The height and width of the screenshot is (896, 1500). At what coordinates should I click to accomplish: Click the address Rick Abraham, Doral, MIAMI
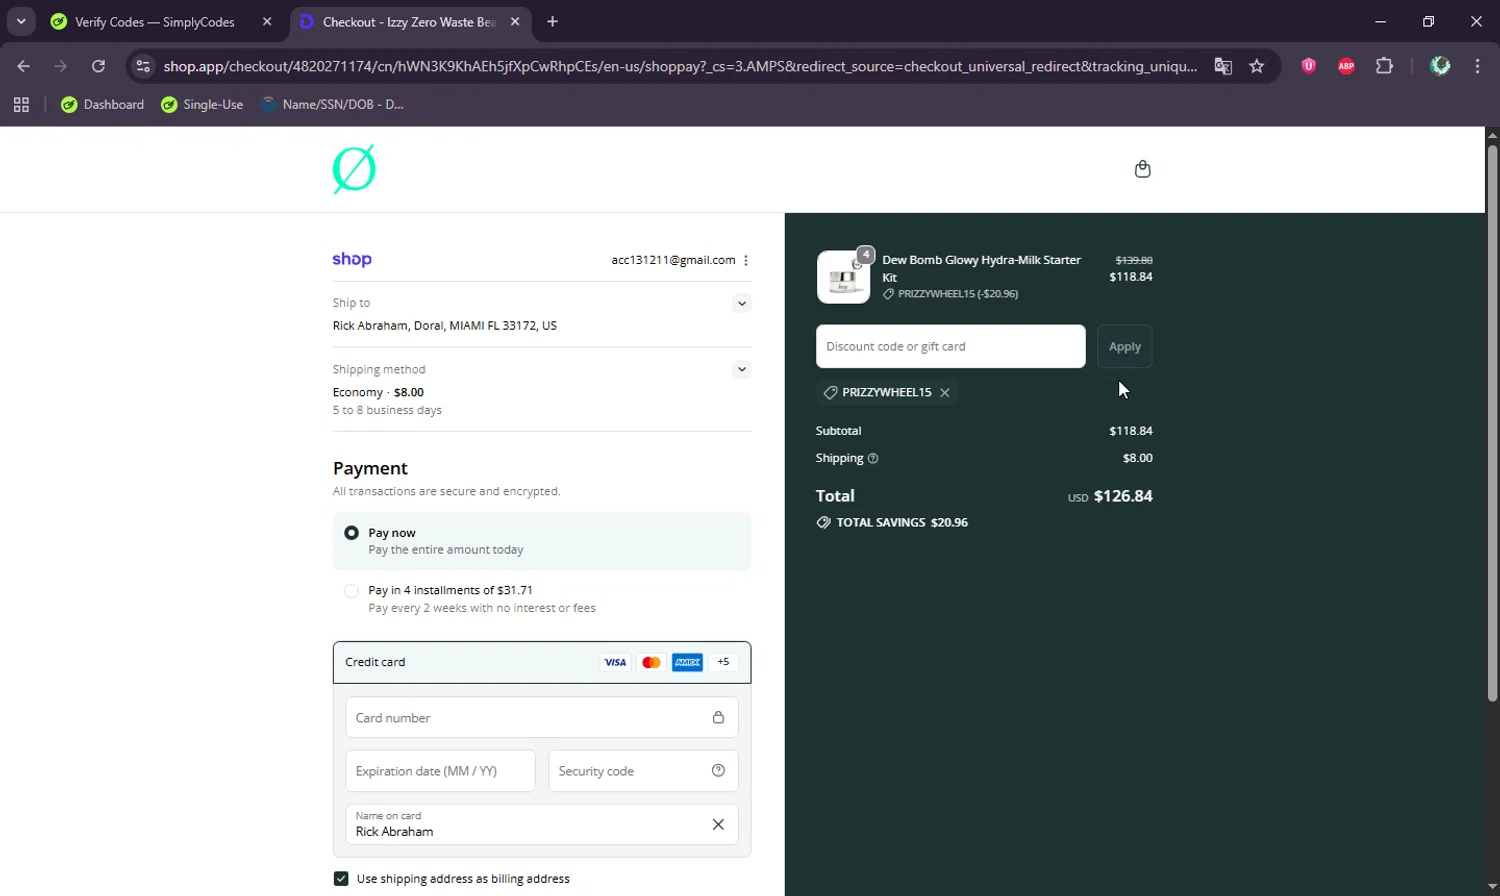tap(445, 325)
